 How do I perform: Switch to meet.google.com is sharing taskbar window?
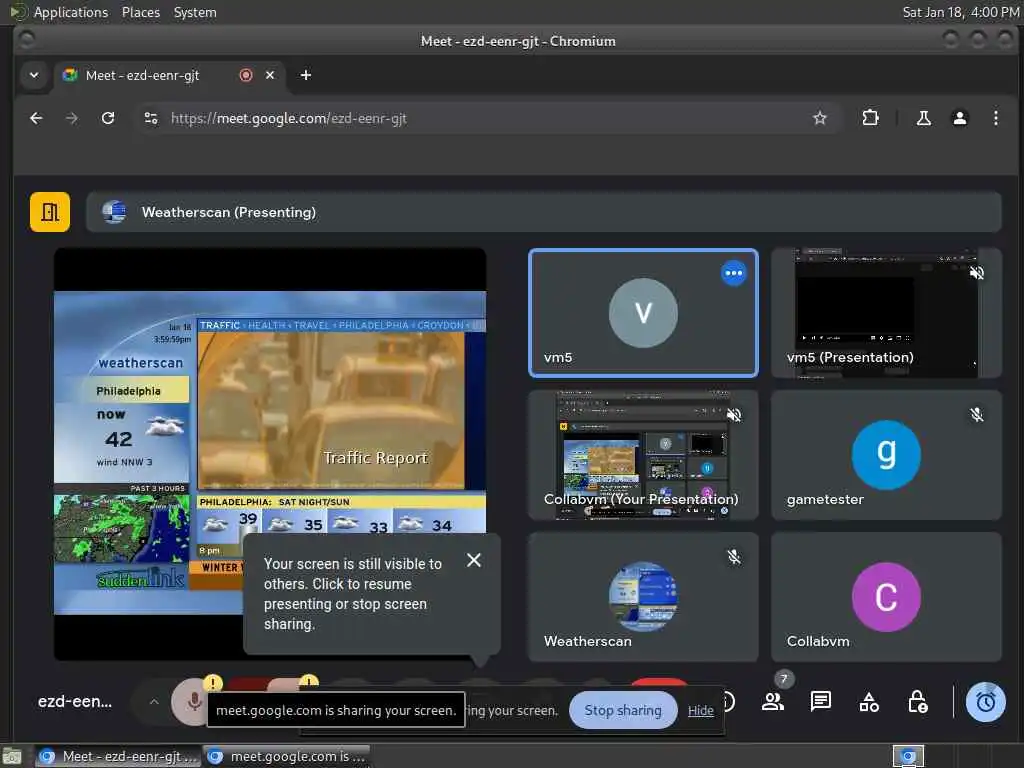287,756
